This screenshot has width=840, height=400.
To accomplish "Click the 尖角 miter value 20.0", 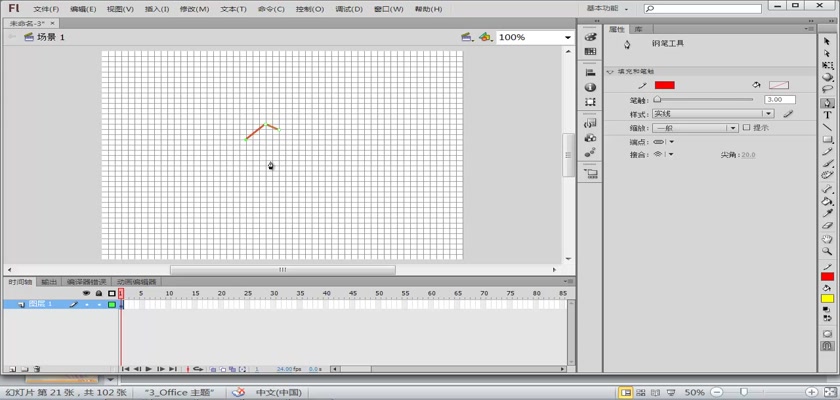I will [x=748, y=155].
